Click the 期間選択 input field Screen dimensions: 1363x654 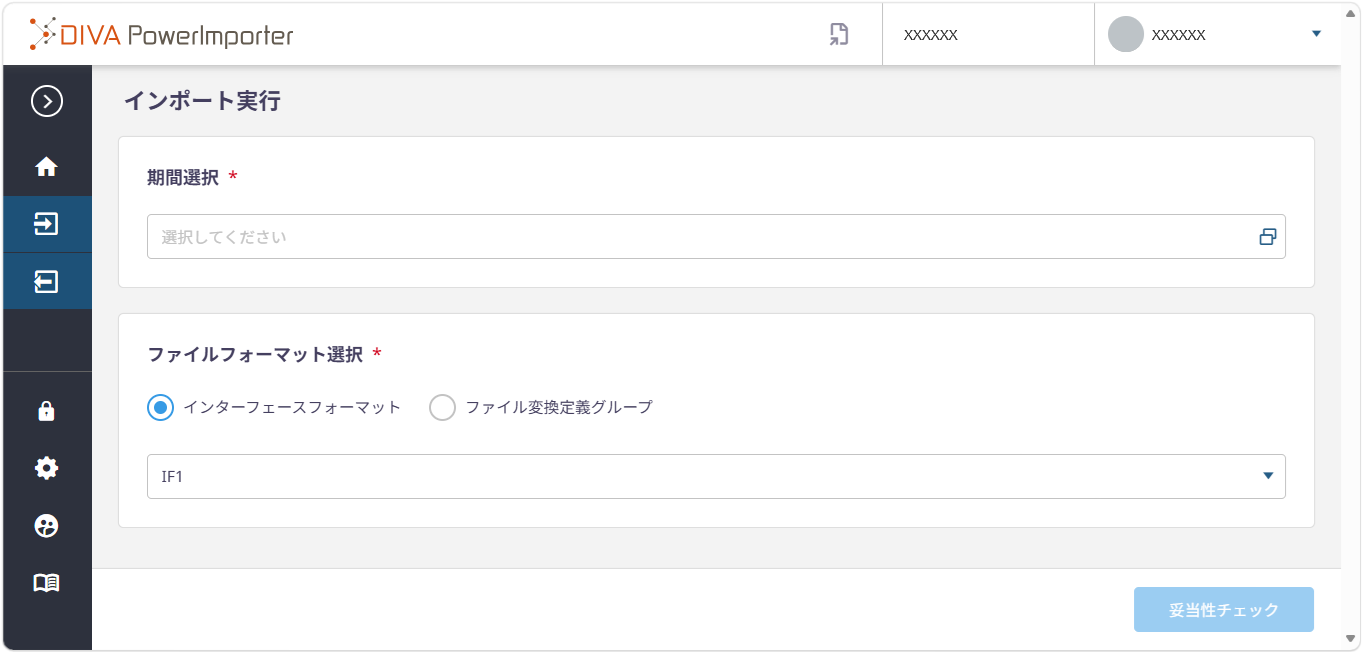tap(716, 237)
